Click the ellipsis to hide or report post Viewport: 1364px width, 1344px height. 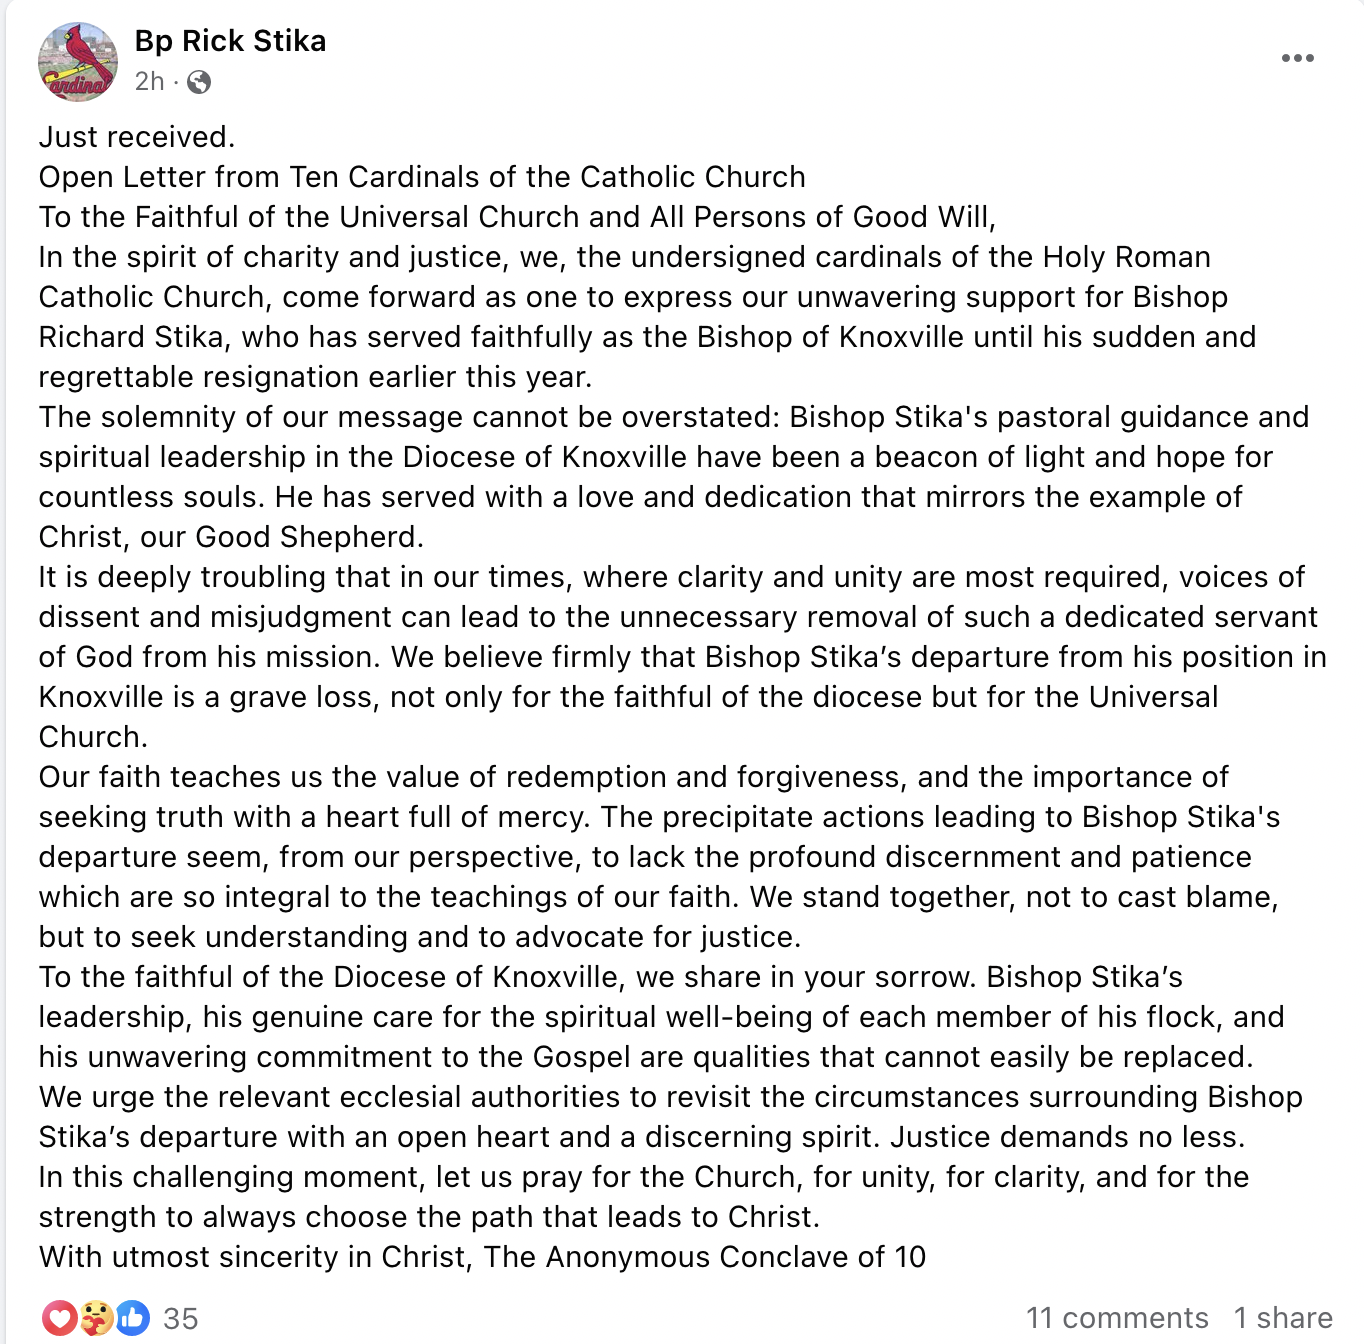click(x=1296, y=58)
